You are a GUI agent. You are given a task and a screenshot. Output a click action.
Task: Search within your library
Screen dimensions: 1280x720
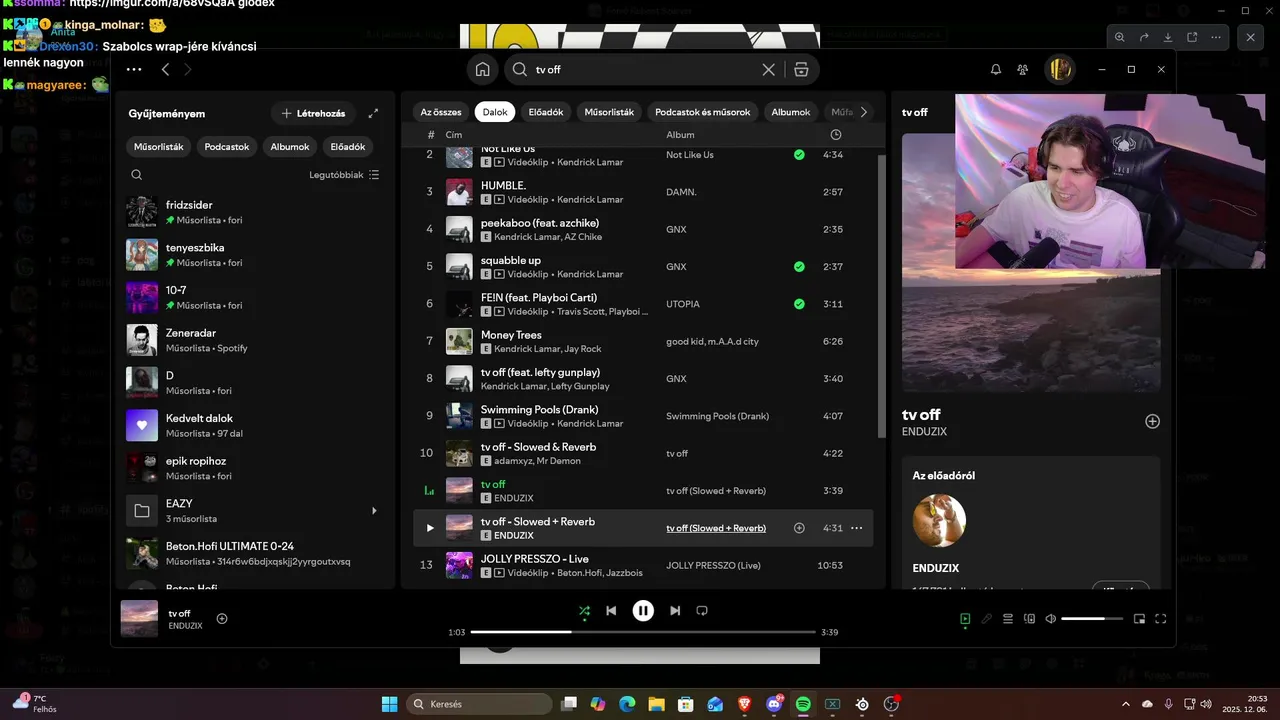click(x=137, y=175)
